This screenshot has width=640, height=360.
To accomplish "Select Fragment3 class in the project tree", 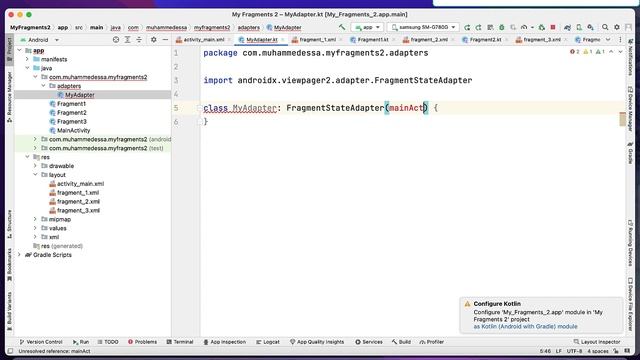I will click(x=71, y=122).
